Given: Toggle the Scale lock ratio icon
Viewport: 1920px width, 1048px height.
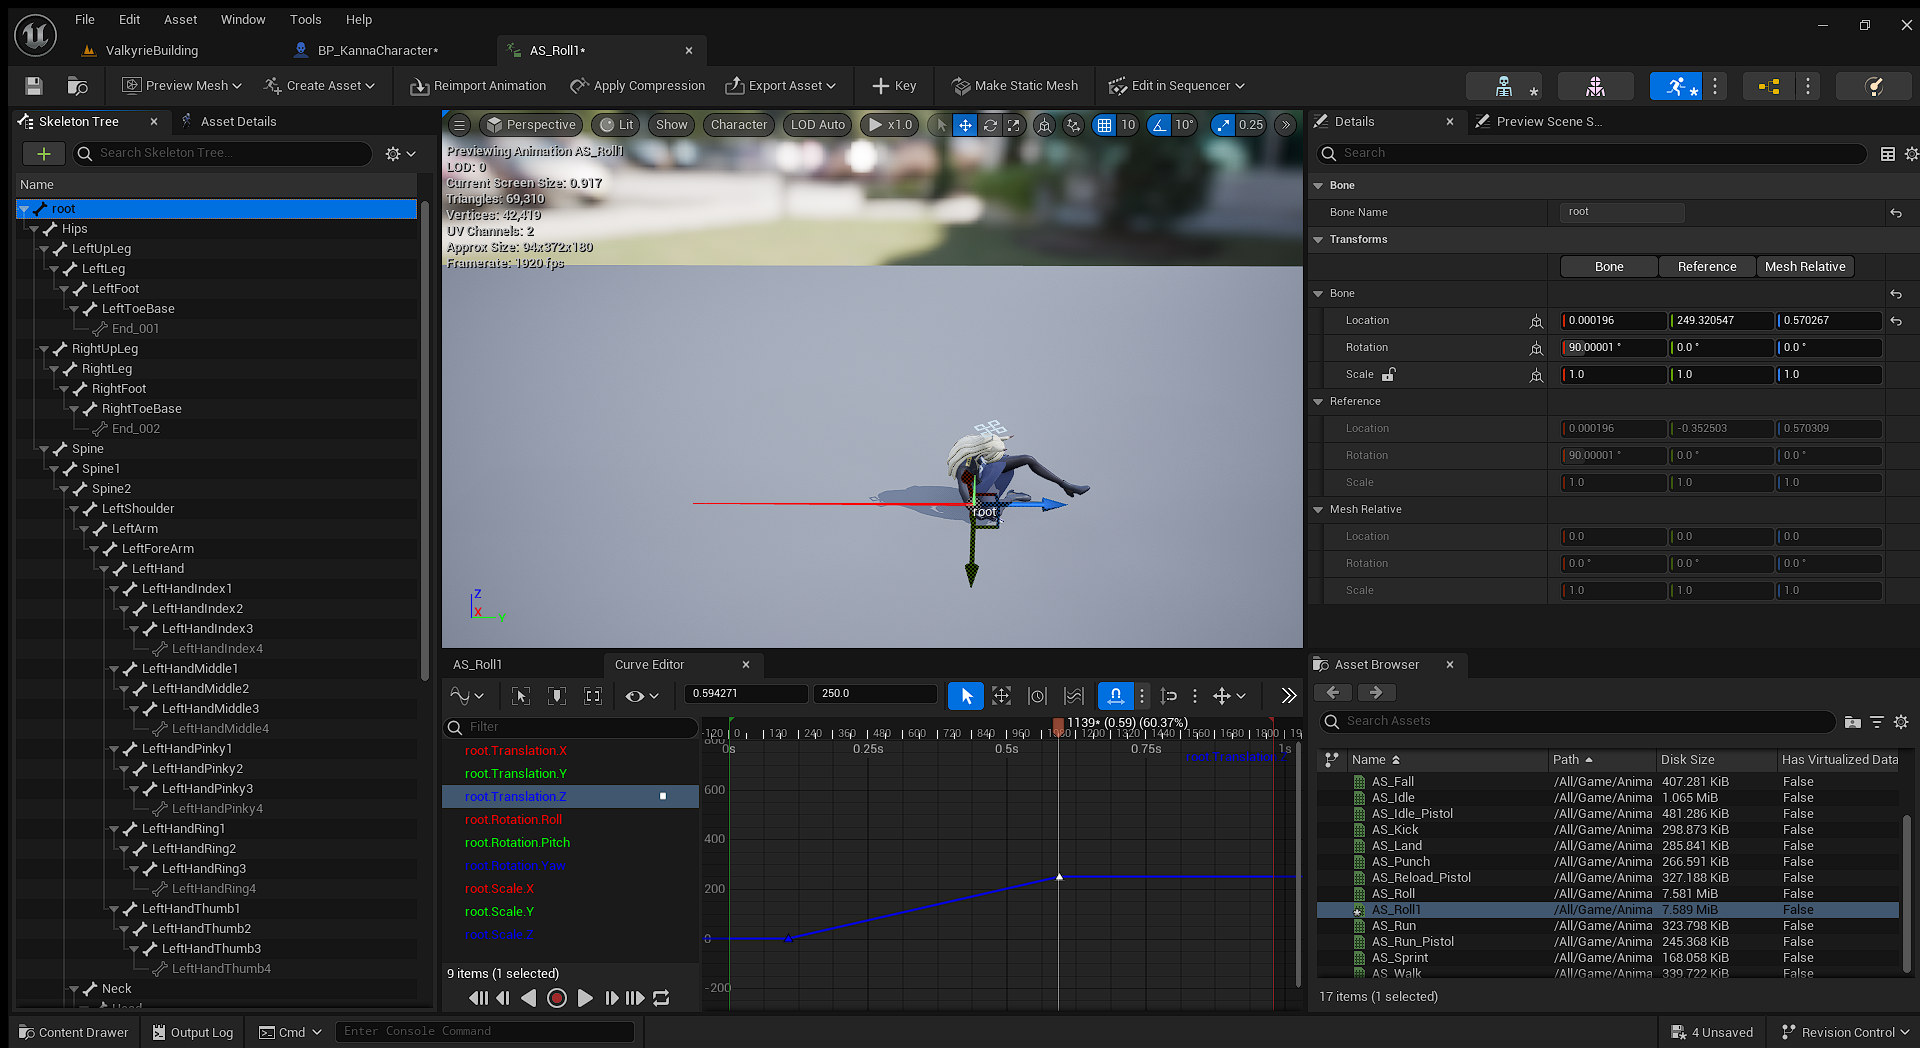Looking at the screenshot, I should [x=1389, y=375].
